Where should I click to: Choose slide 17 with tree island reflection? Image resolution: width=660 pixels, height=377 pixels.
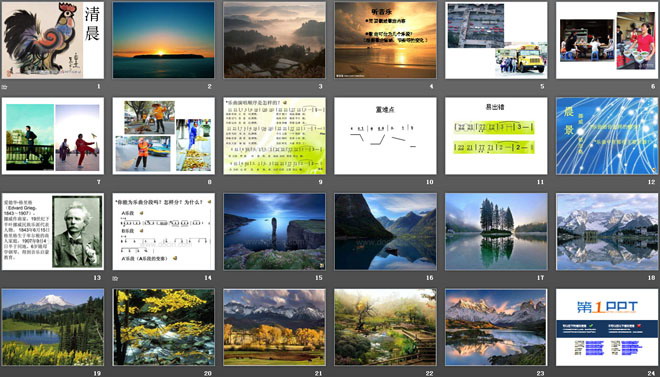point(496,231)
